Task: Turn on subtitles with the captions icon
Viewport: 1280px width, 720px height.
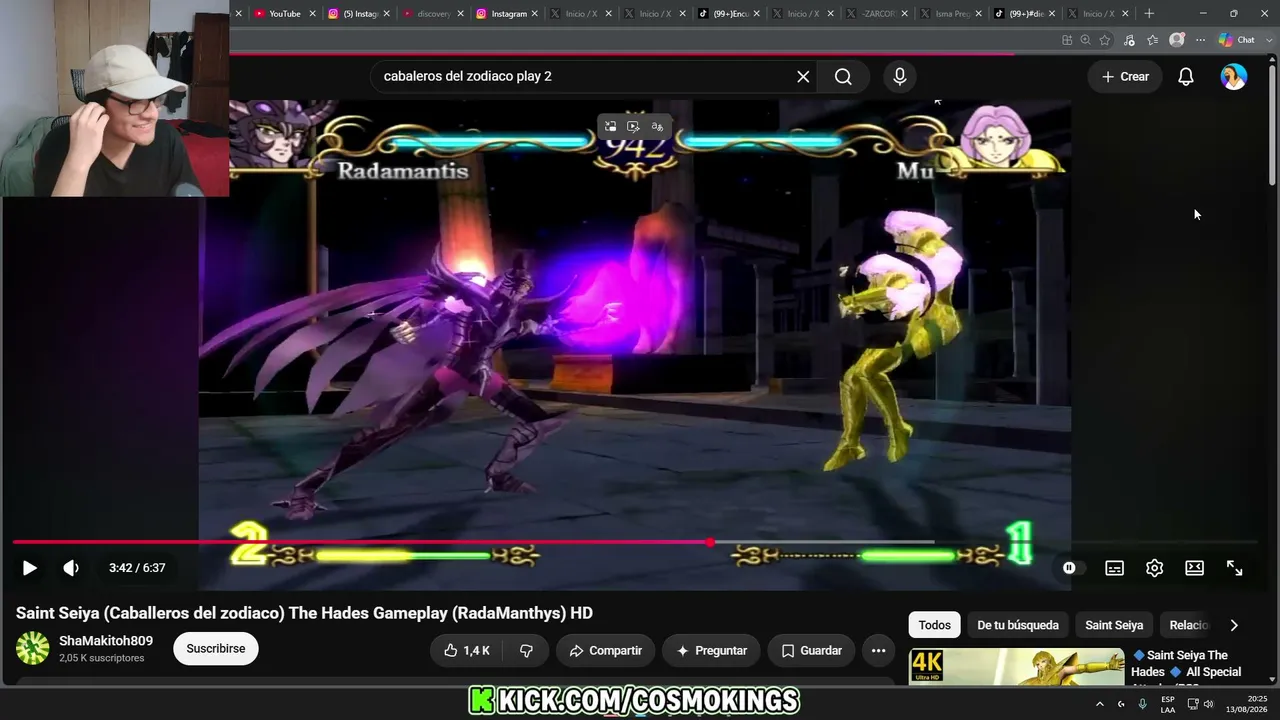Action: 1114,568
